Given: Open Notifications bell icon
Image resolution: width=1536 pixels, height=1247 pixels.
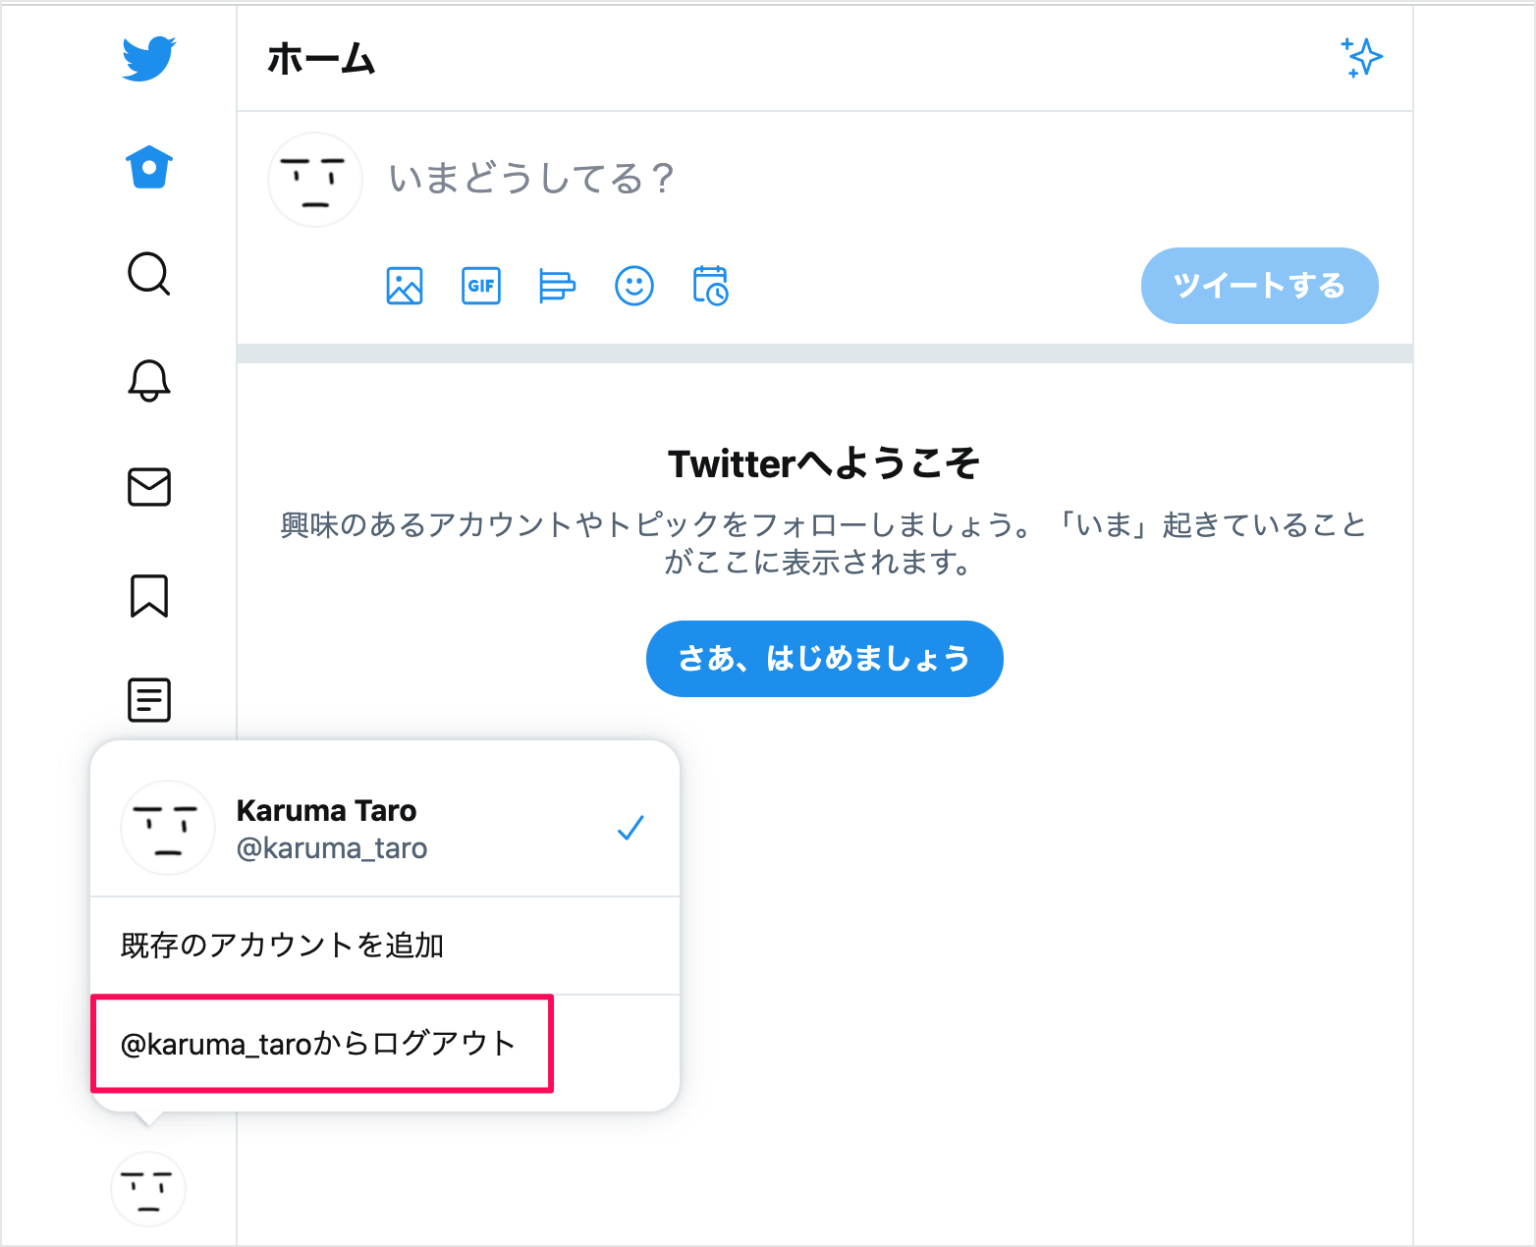Looking at the screenshot, I should coord(149,380).
